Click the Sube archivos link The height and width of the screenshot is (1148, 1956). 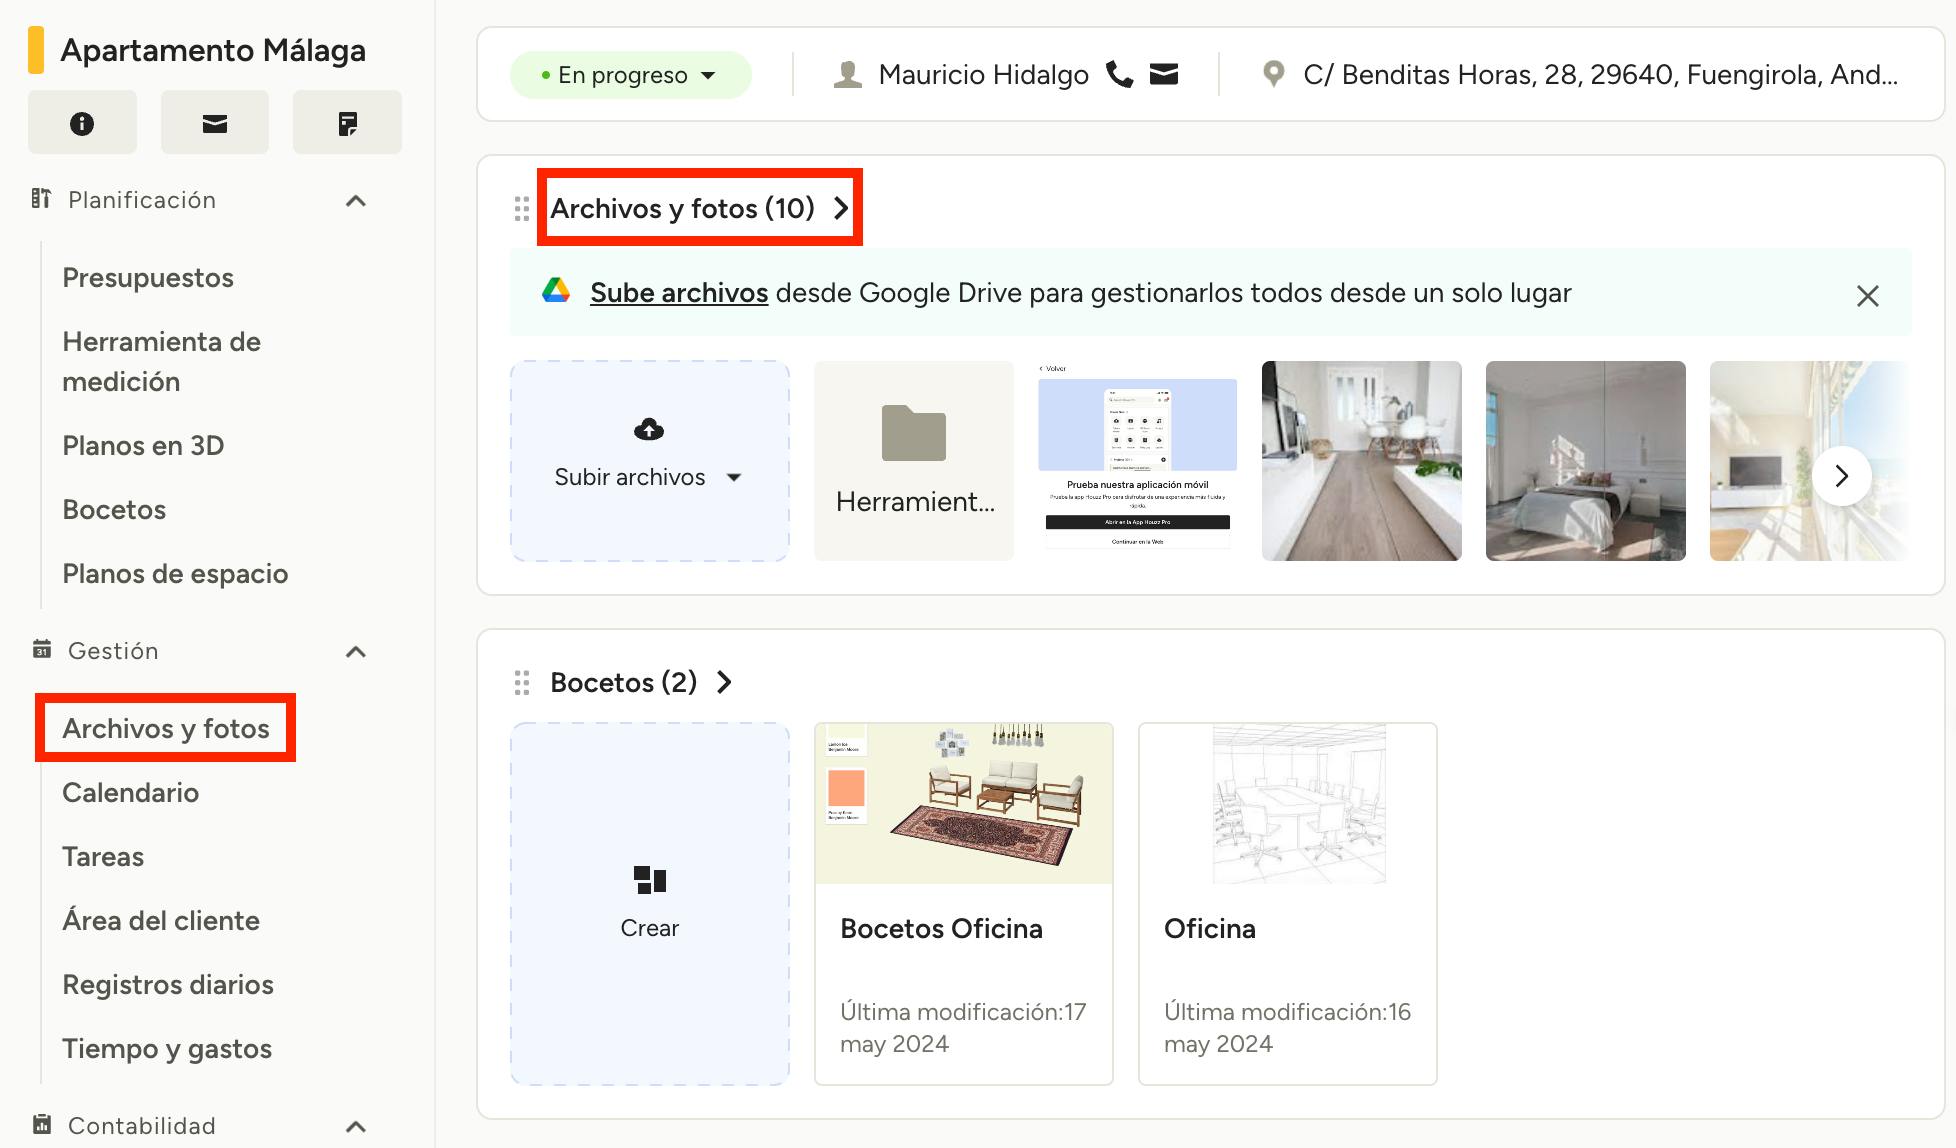coord(679,293)
